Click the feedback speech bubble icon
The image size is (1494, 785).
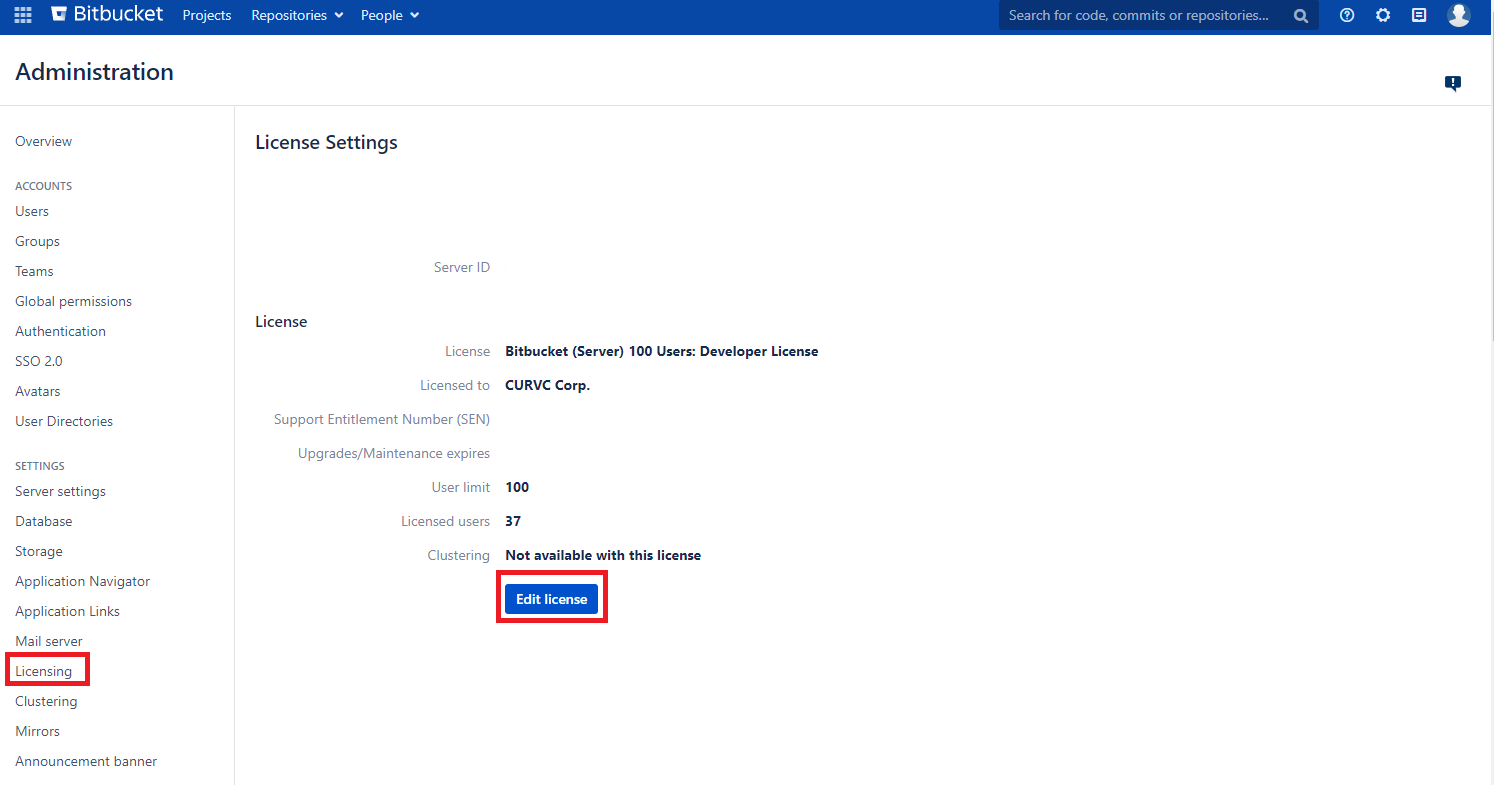1453,84
